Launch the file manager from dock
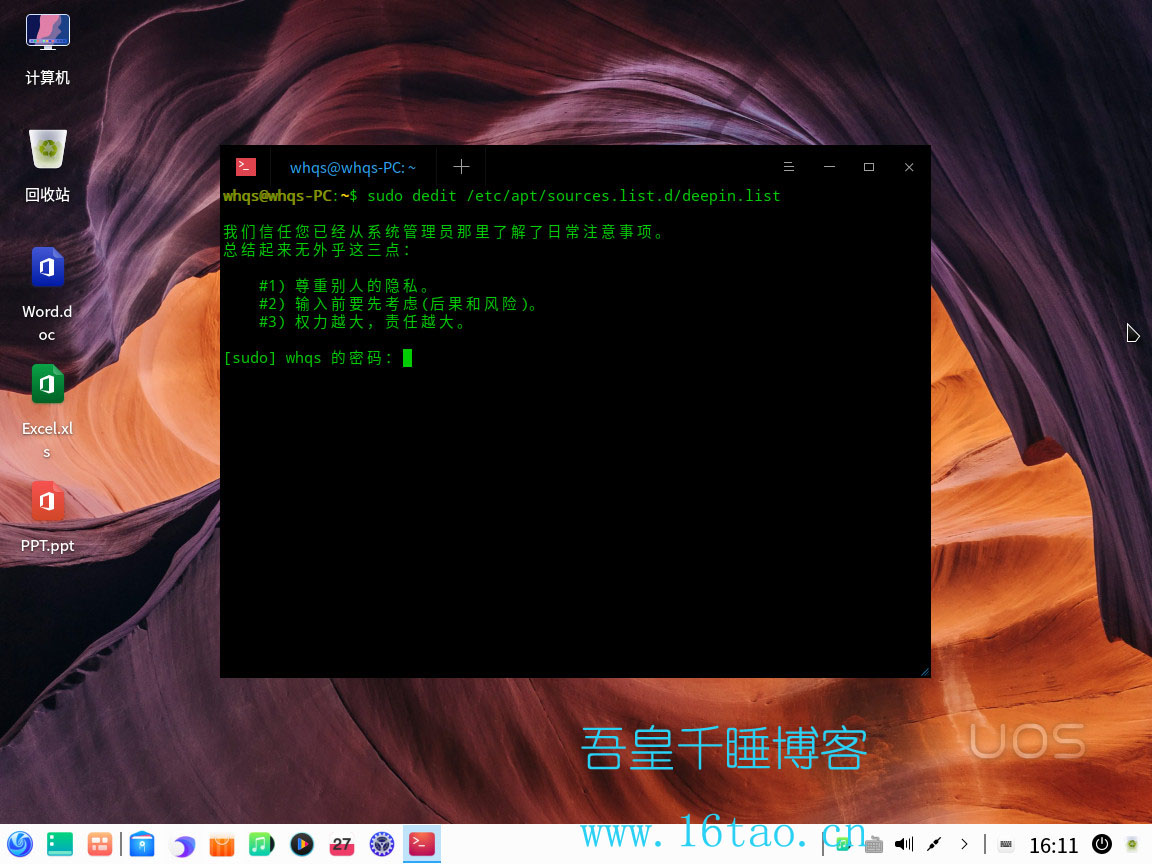 142,844
